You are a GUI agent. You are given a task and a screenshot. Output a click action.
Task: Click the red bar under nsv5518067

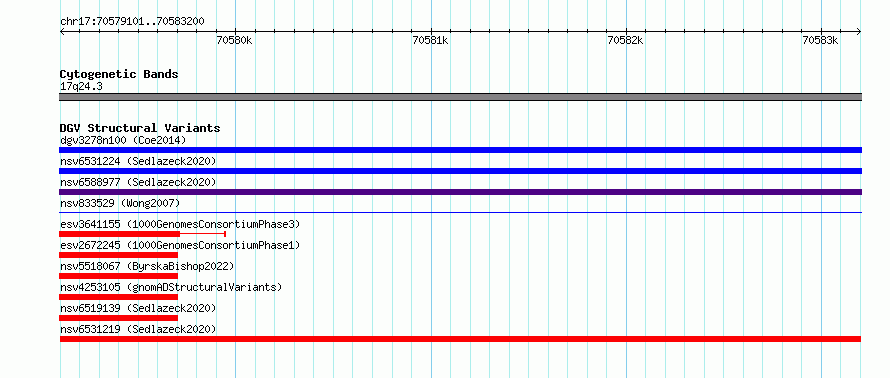click(119, 276)
